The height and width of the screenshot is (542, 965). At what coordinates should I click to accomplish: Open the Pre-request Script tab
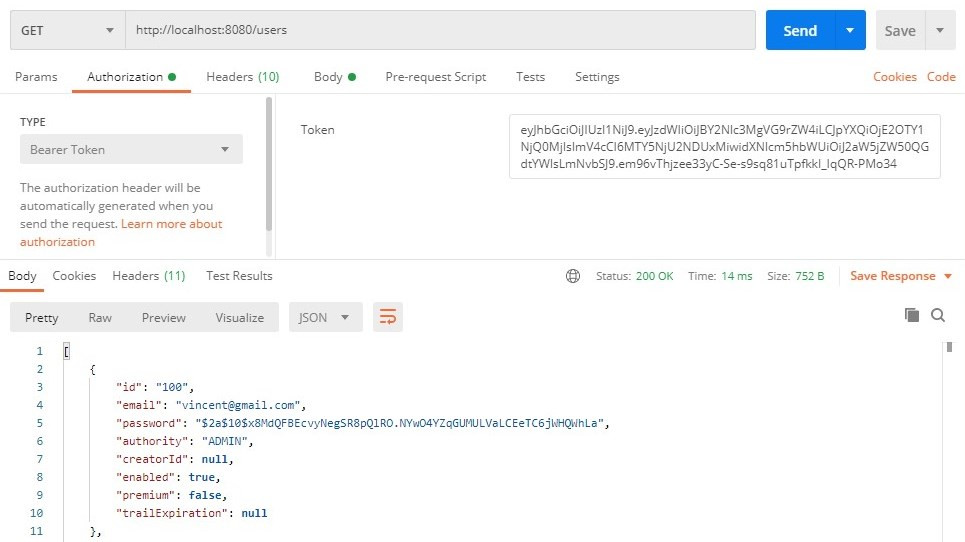[436, 77]
